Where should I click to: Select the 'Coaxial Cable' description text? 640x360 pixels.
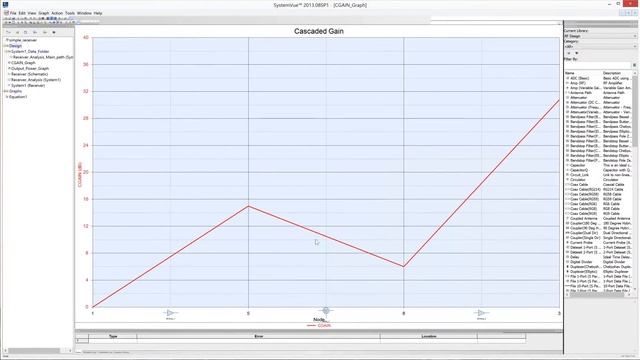click(613, 184)
